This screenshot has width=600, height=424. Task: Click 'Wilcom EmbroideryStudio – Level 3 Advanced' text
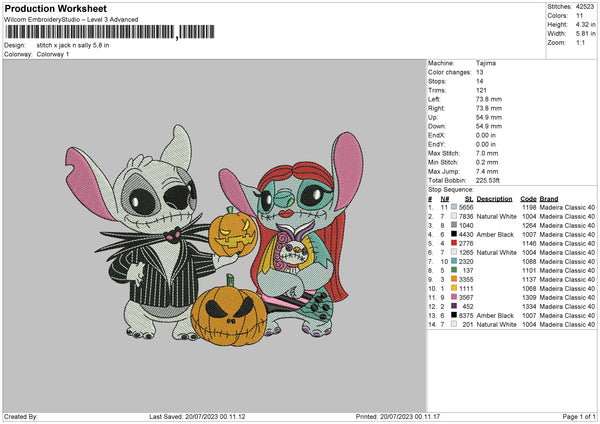[x=71, y=20]
